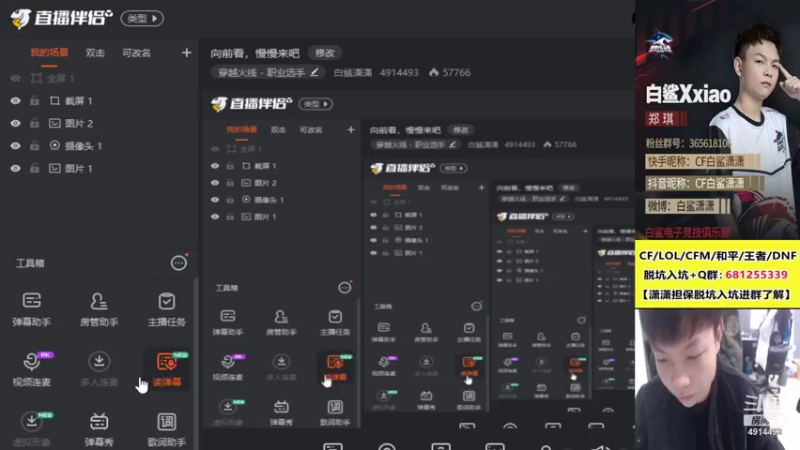Screen dimensions: 800x450
Task: Select the 可改名 tab in the largest nested preview
Action: click(311, 130)
